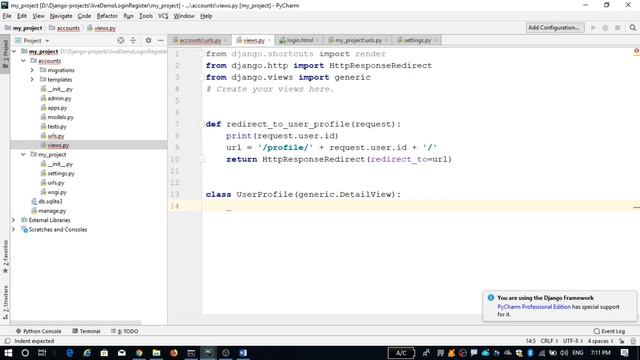Switch to settings.py tab
This screenshot has width=640, height=360.
point(417,40)
